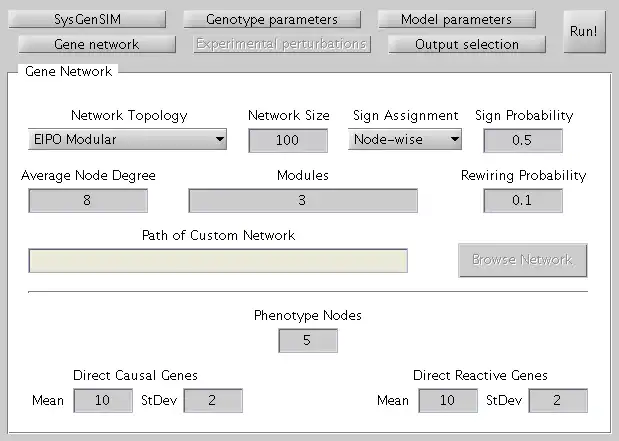Click the Average Node Degree field
Screen dimensions: 619x441
click(x=88, y=201)
